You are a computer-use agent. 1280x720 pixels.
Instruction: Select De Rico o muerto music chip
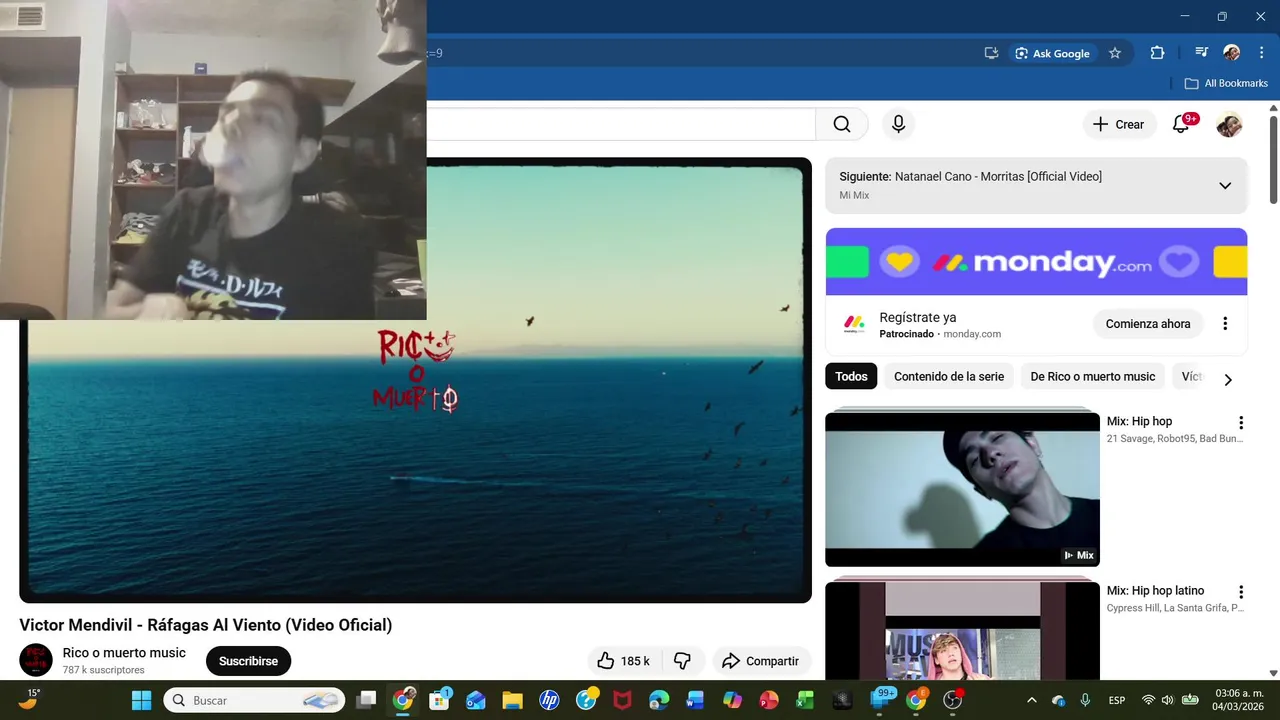coord(1093,377)
